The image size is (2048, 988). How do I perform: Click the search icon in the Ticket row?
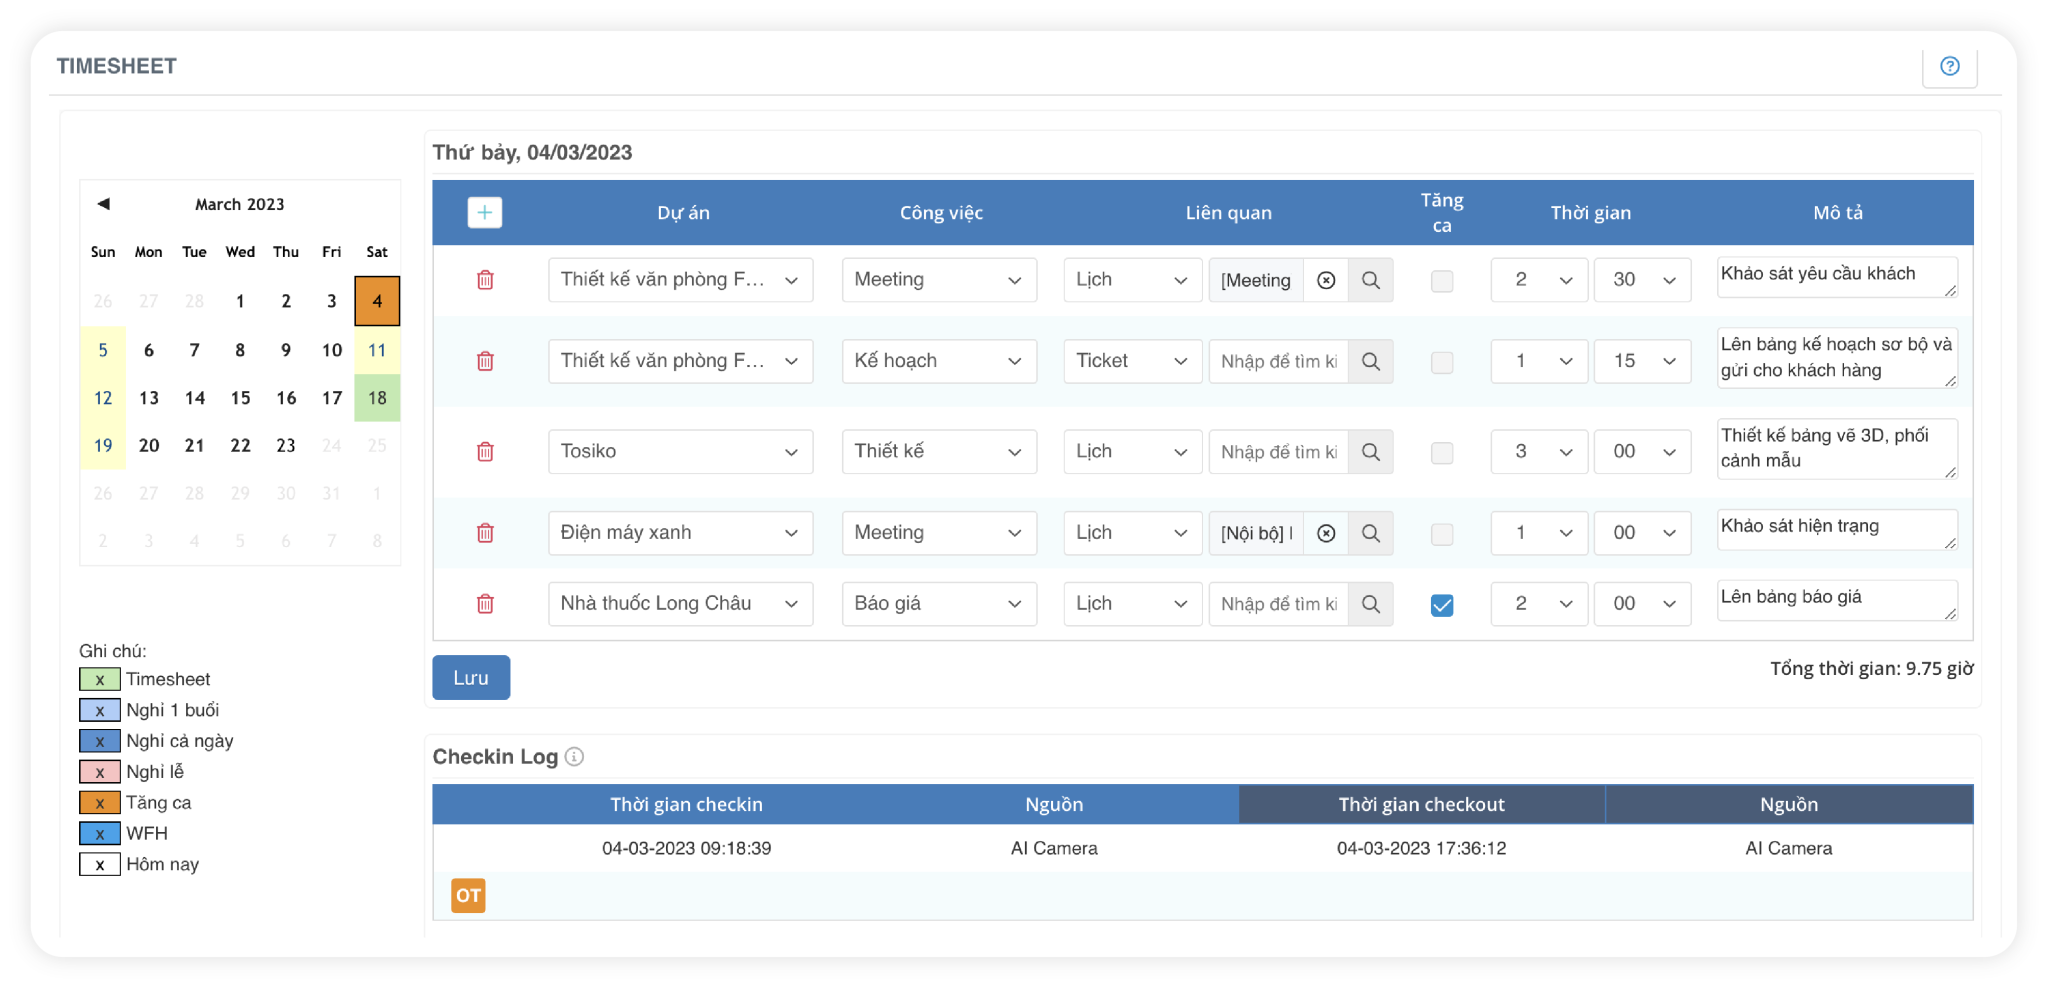(1371, 362)
